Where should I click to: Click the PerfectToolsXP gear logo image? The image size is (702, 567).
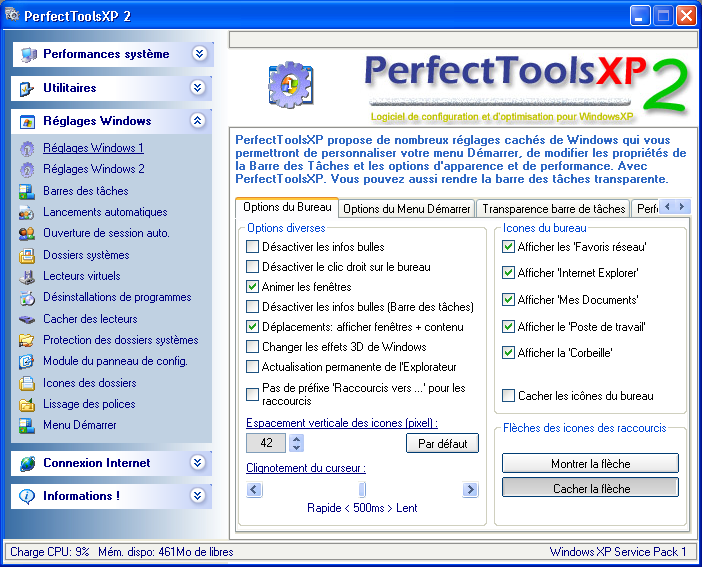click(x=291, y=85)
